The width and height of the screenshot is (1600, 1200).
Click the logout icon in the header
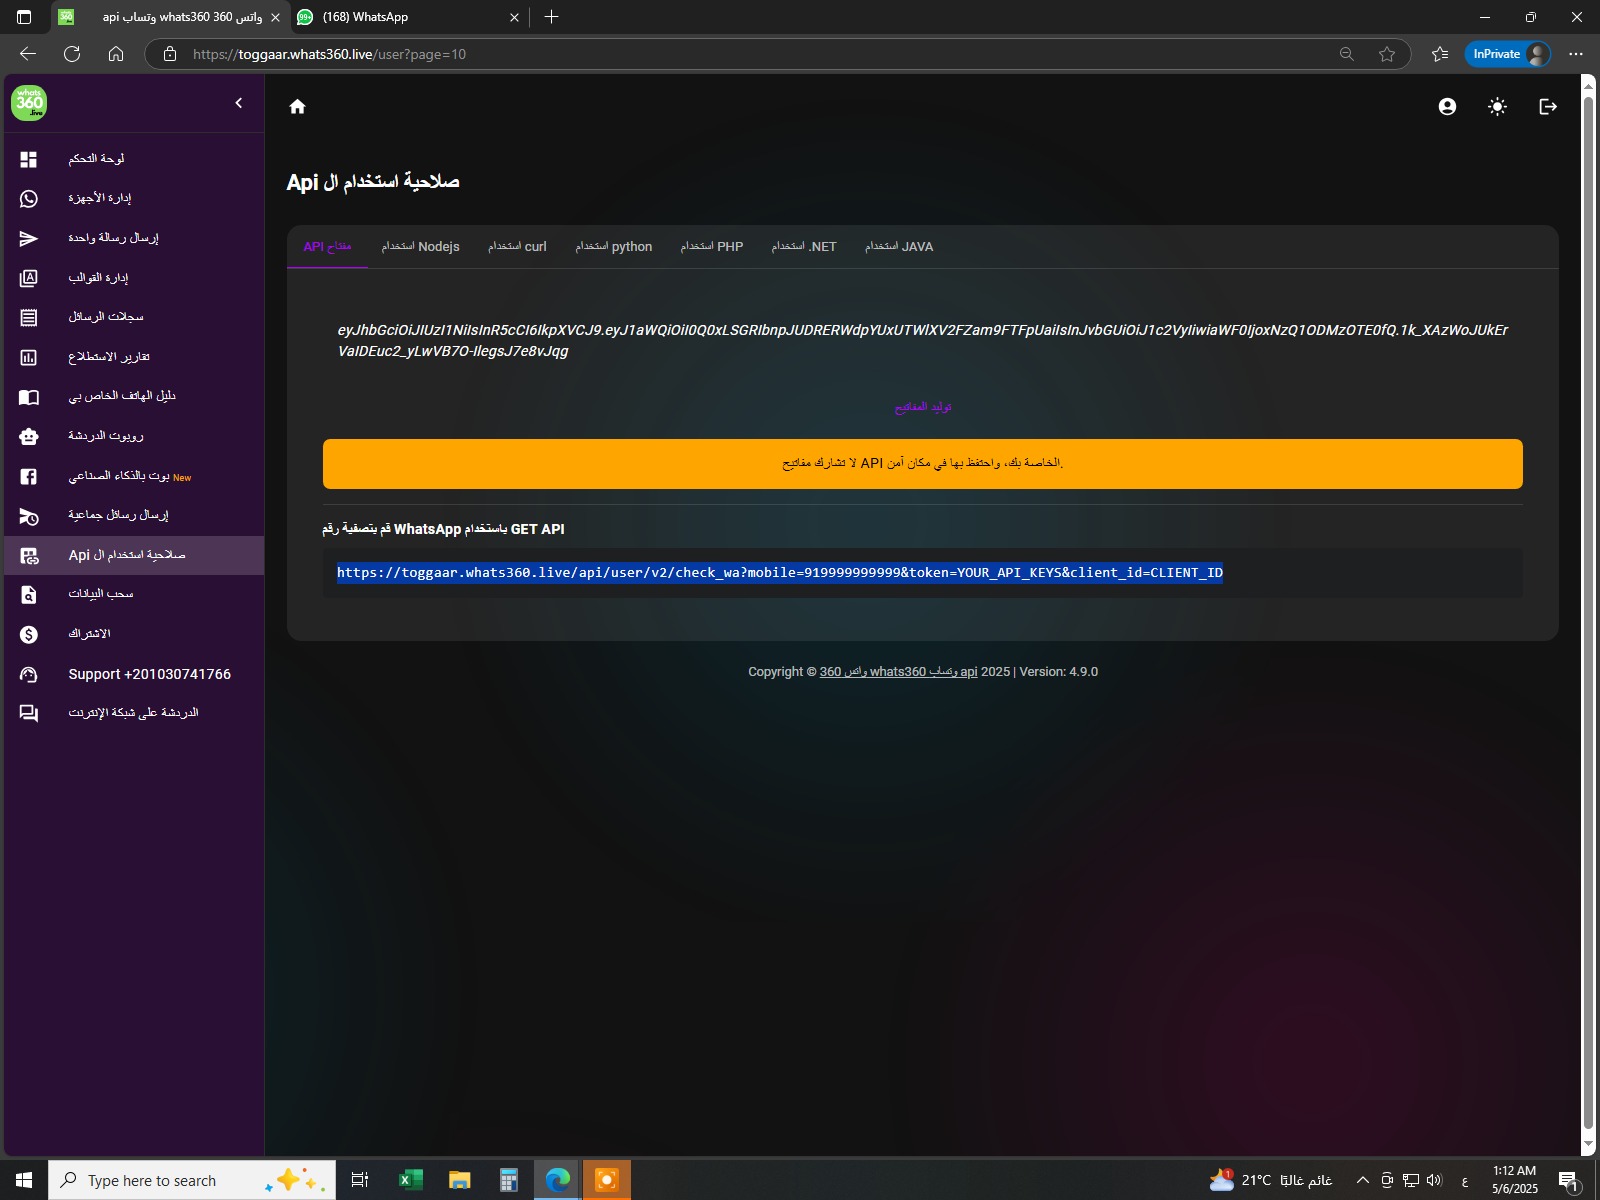tap(1548, 107)
